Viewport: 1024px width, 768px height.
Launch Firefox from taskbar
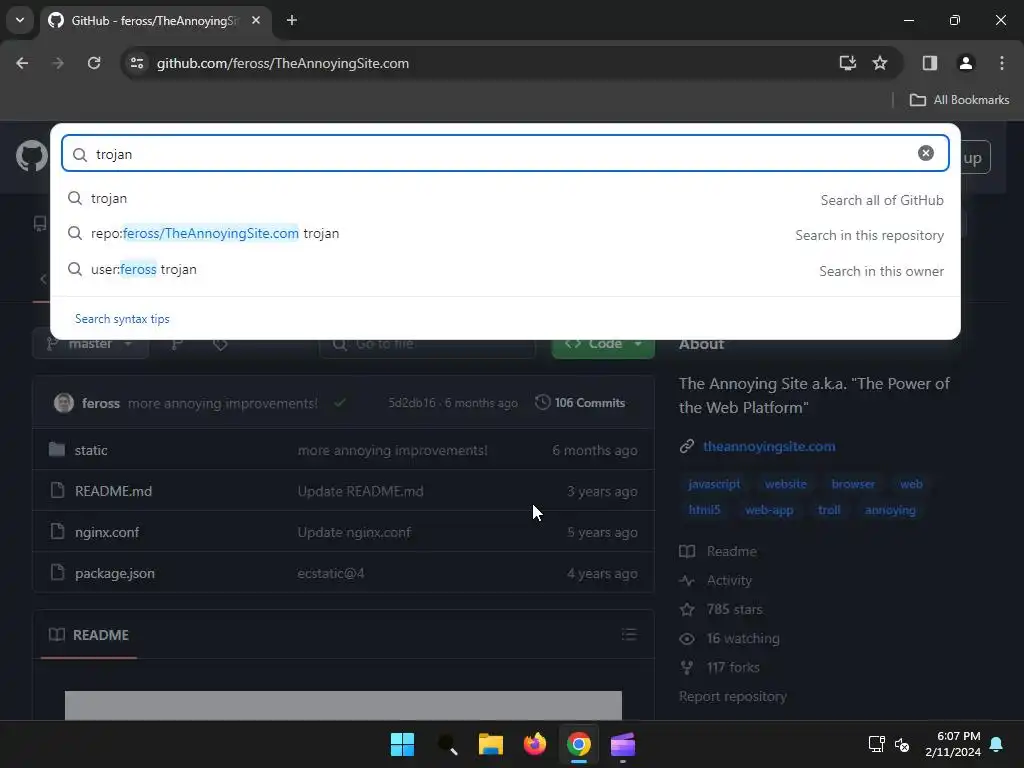click(535, 744)
